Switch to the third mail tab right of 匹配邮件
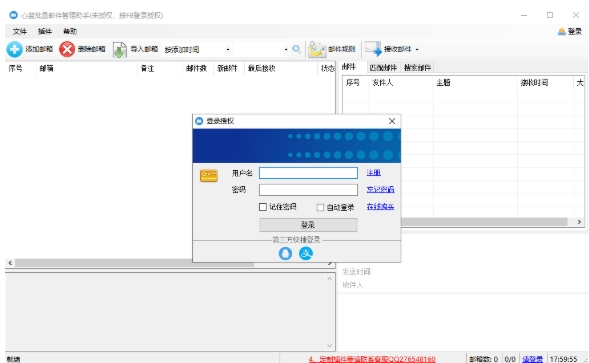The width and height of the screenshot is (589, 363). tap(417, 68)
